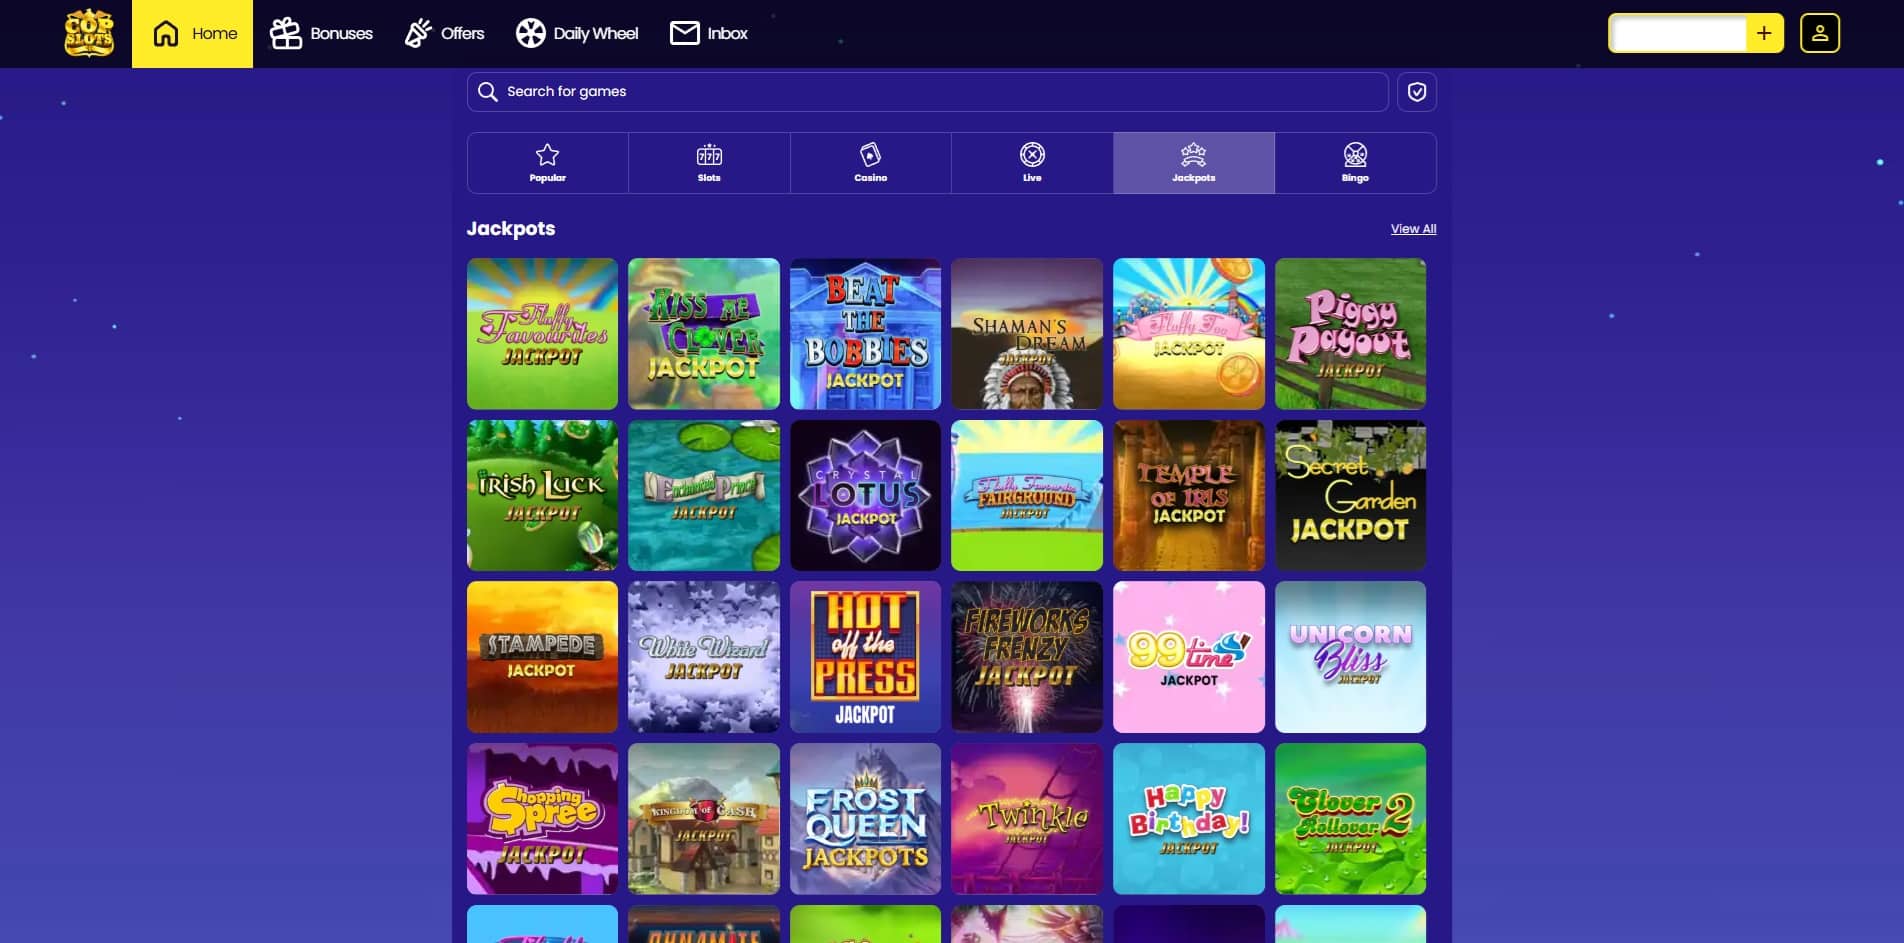Select the Popular star category icon
1904x943 pixels.
click(547, 155)
